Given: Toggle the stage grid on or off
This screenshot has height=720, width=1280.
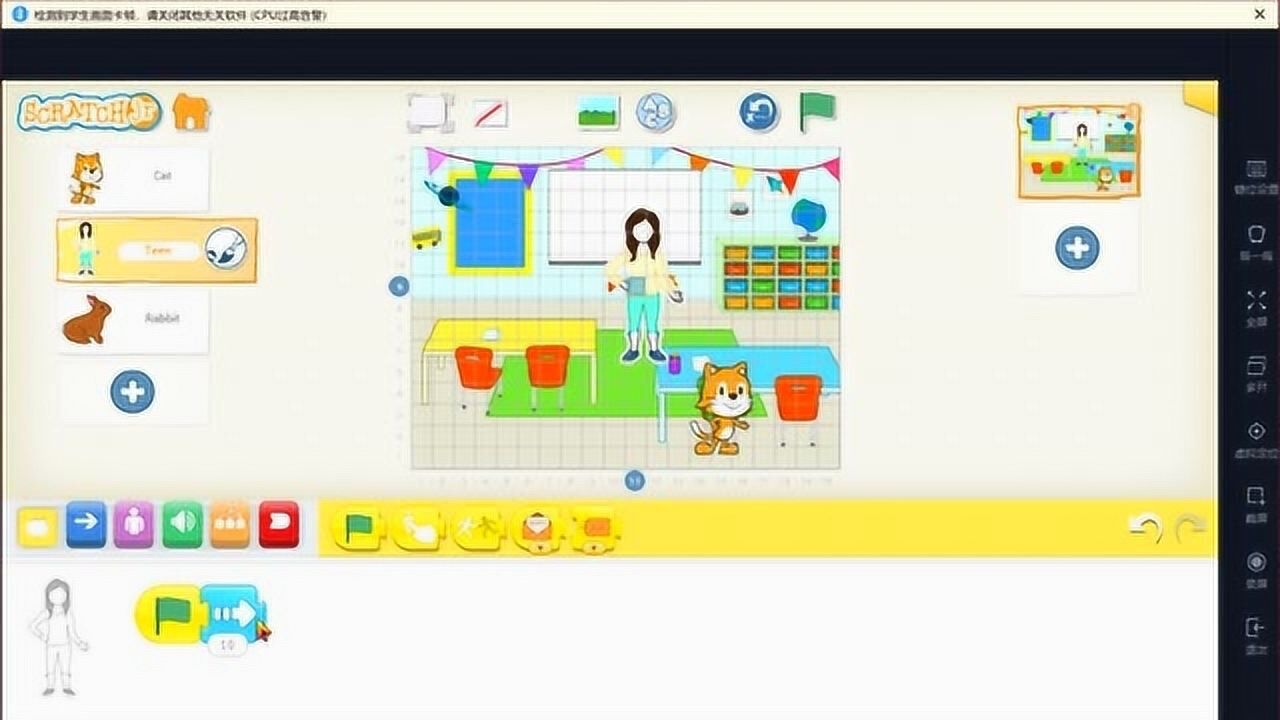Looking at the screenshot, I should [x=490, y=113].
